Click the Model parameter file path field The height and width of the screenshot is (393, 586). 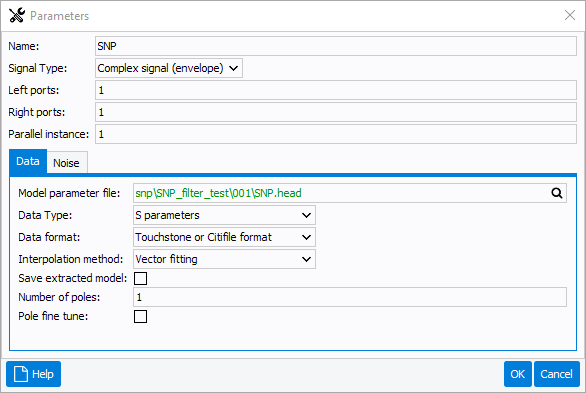[x=341, y=193]
